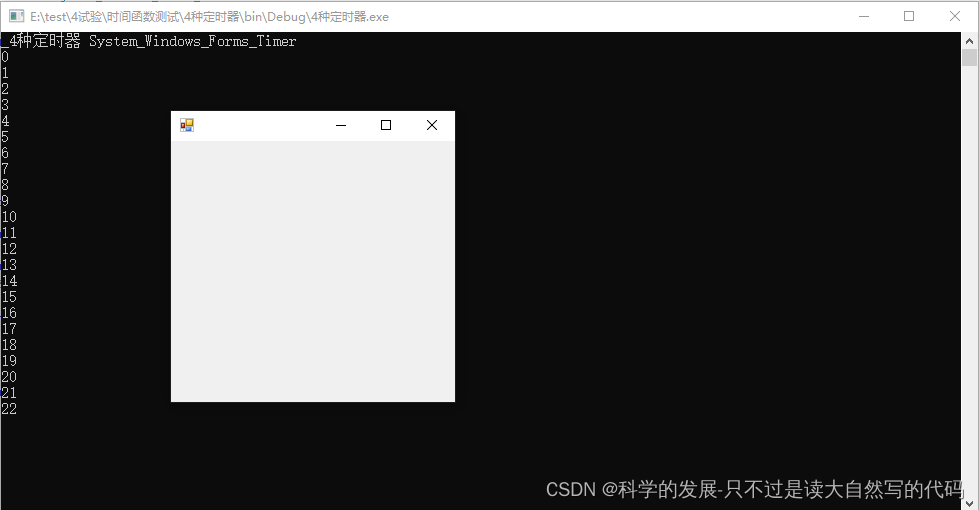Click the console title path text ending in 4种定时器.exe
This screenshot has width=979, height=510.
tap(209, 17)
